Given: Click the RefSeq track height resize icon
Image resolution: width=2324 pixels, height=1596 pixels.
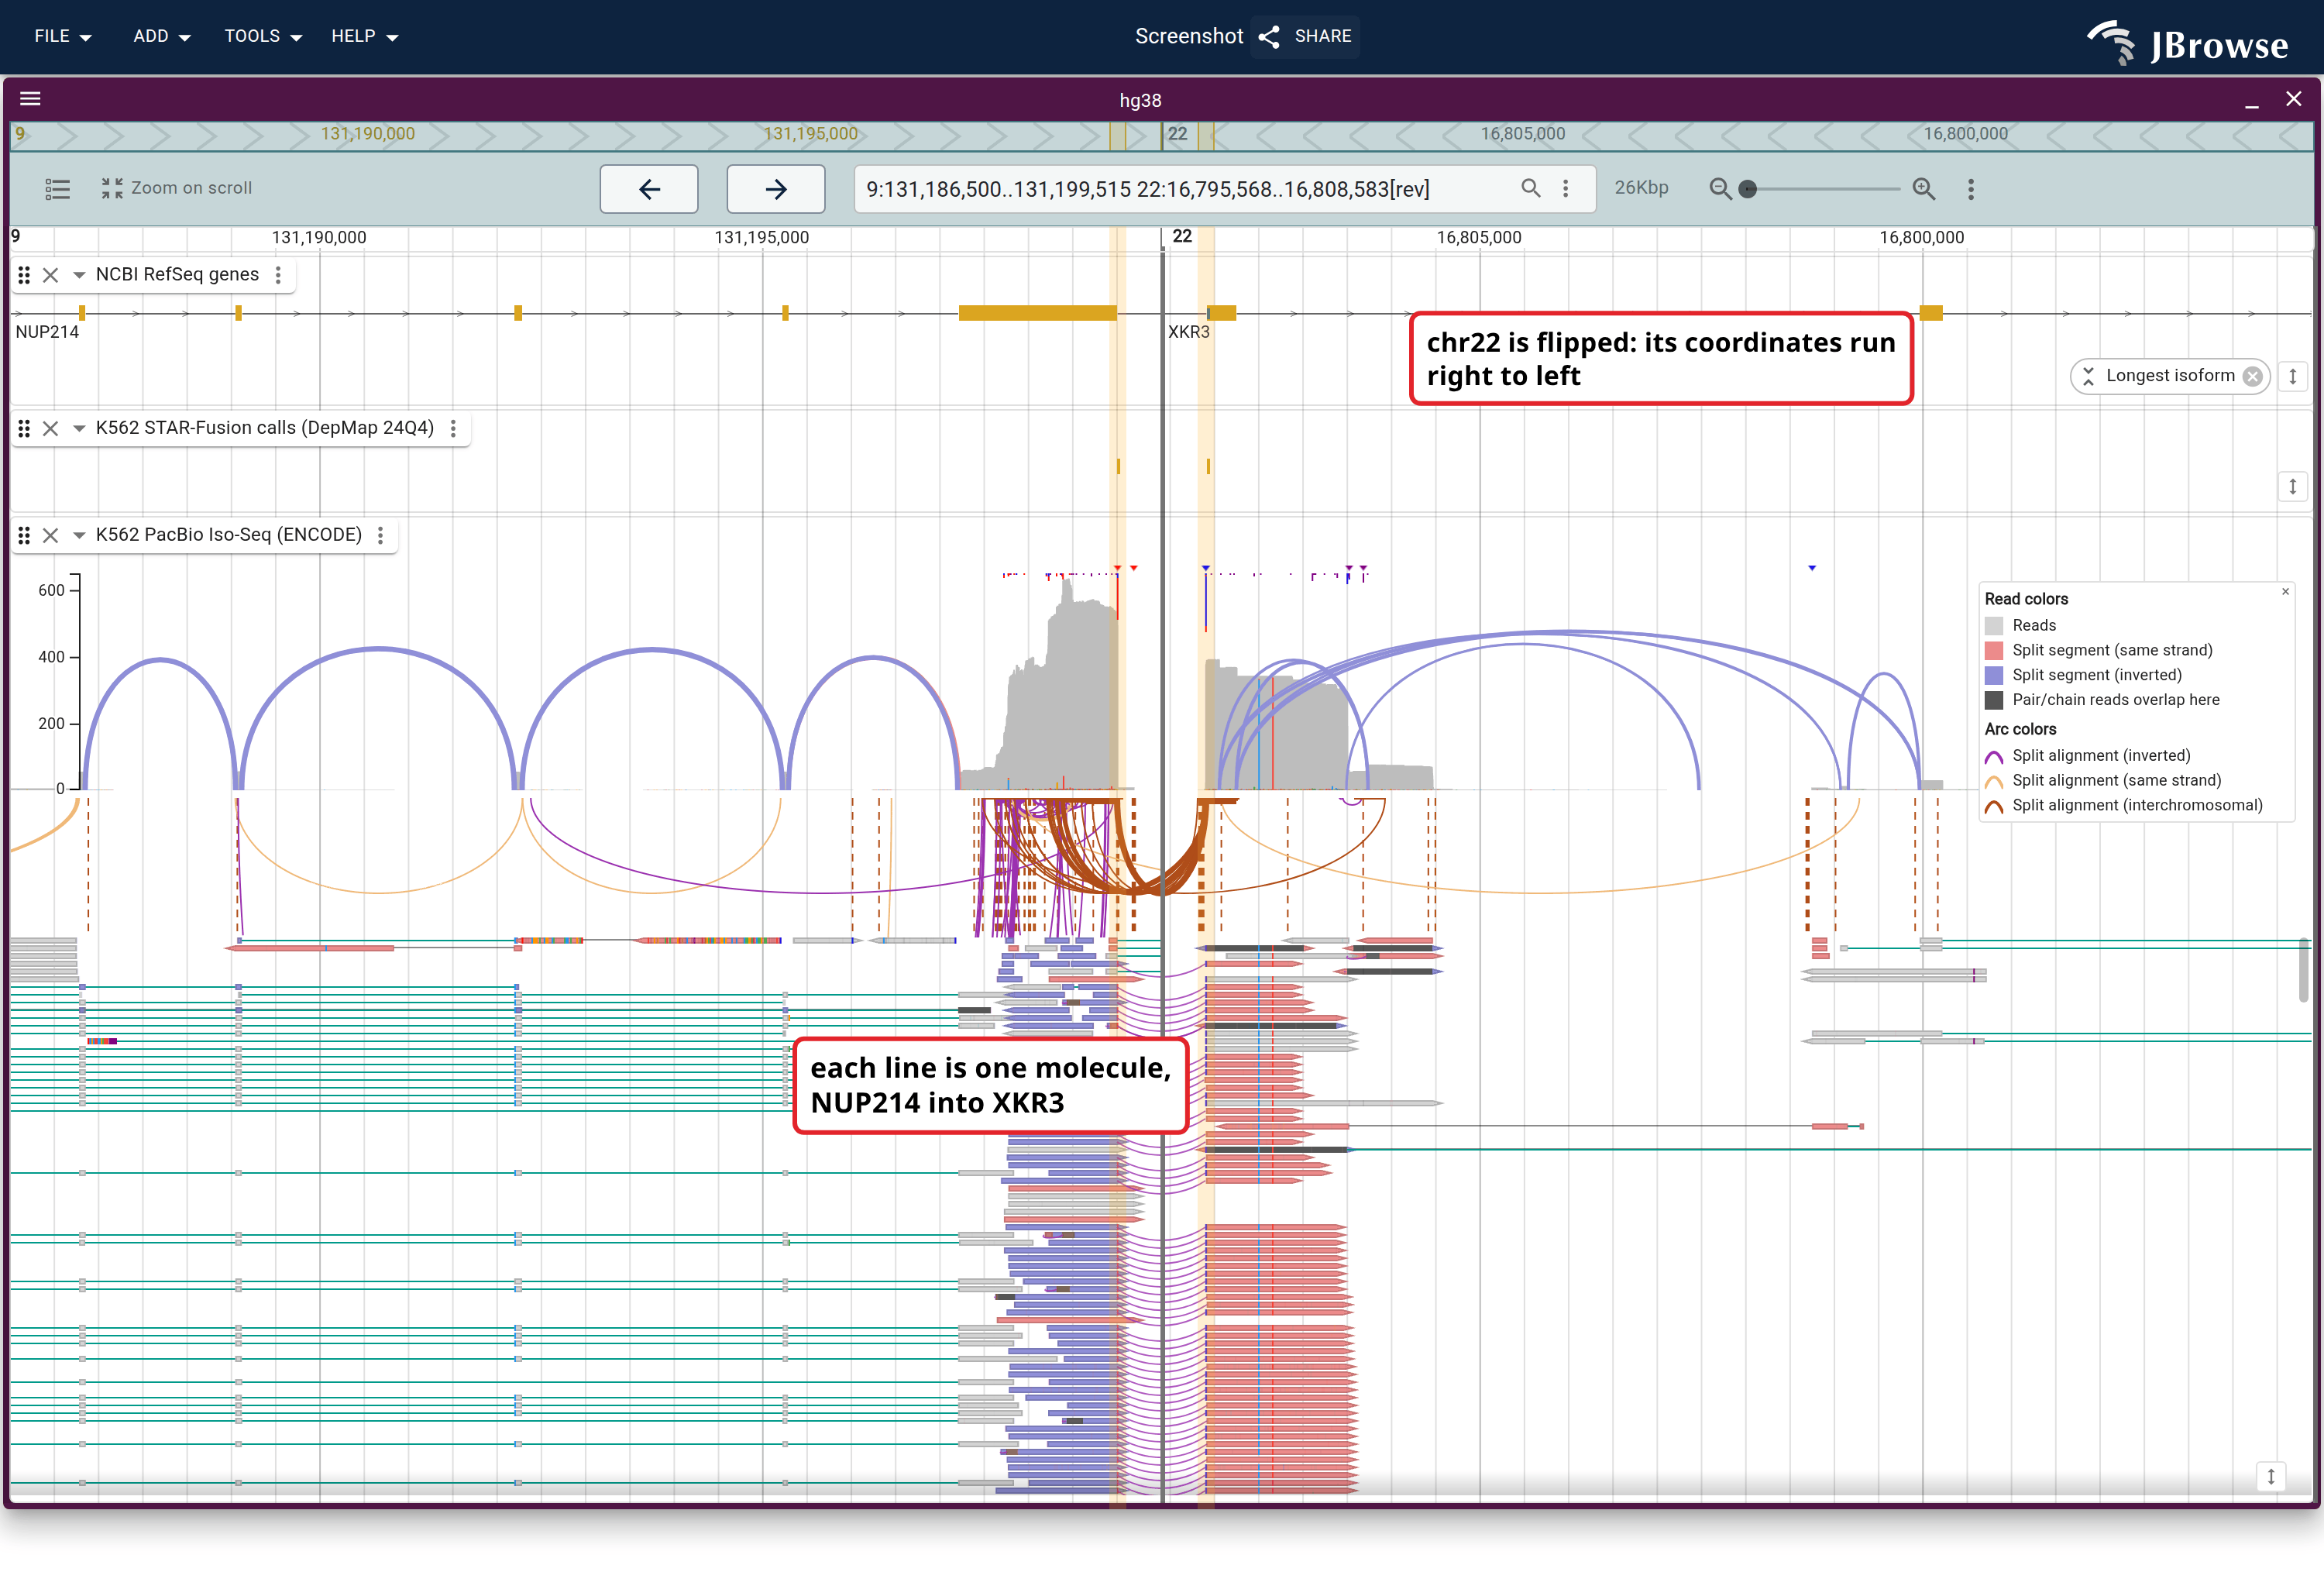Looking at the screenshot, I should click(x=2293, y=377).
